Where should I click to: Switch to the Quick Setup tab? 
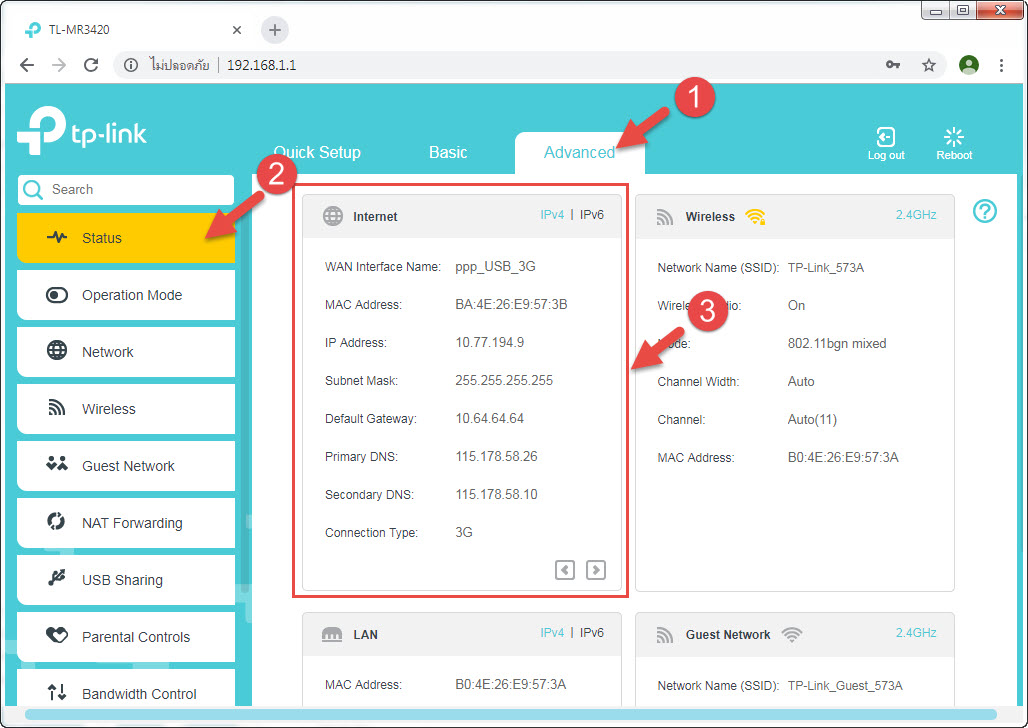pyautogui.click(x=317, y=152)
